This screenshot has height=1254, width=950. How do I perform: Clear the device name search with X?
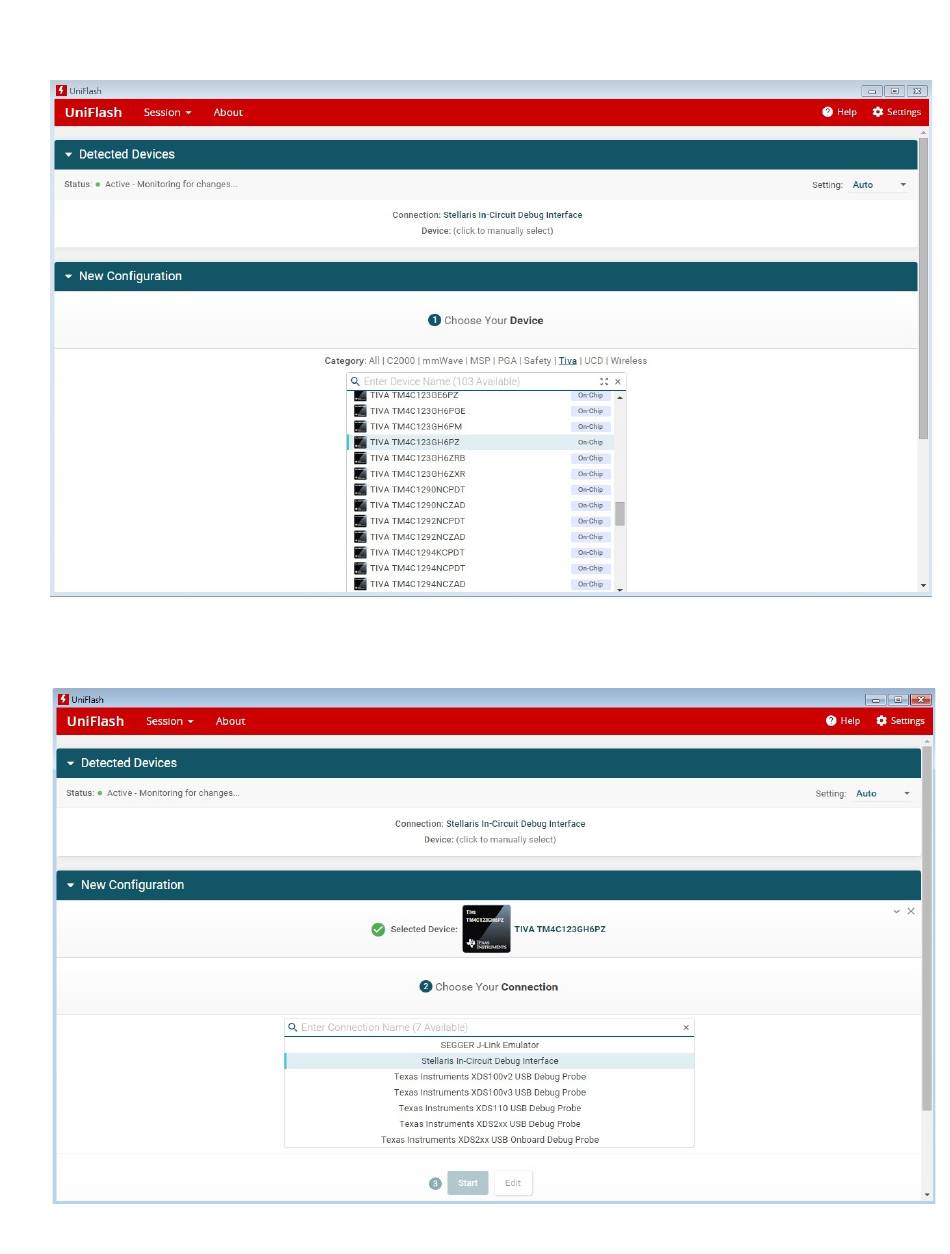pyautogui.click(x=618, y=382)
